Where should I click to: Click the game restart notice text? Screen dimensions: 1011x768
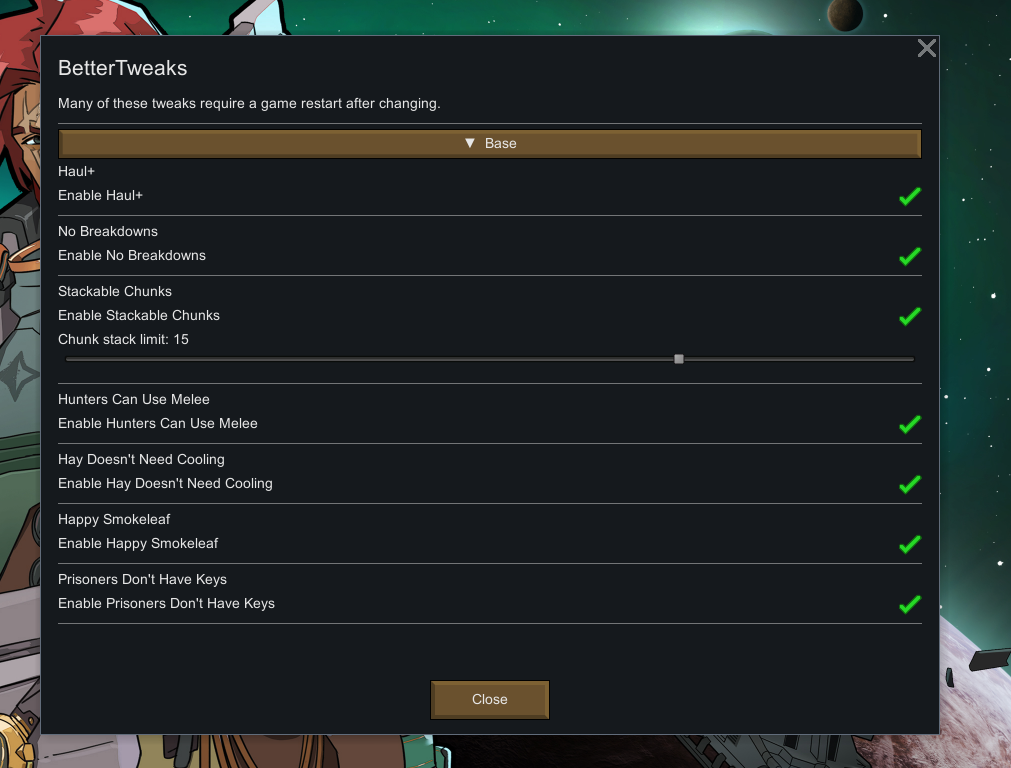tap(249, 104)
